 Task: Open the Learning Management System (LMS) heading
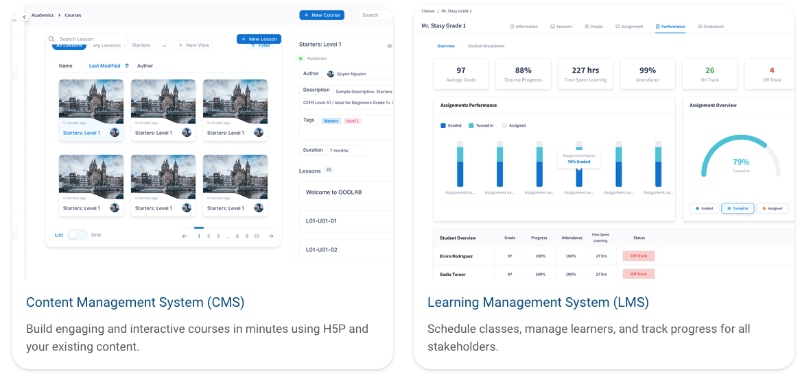(538, 303)
